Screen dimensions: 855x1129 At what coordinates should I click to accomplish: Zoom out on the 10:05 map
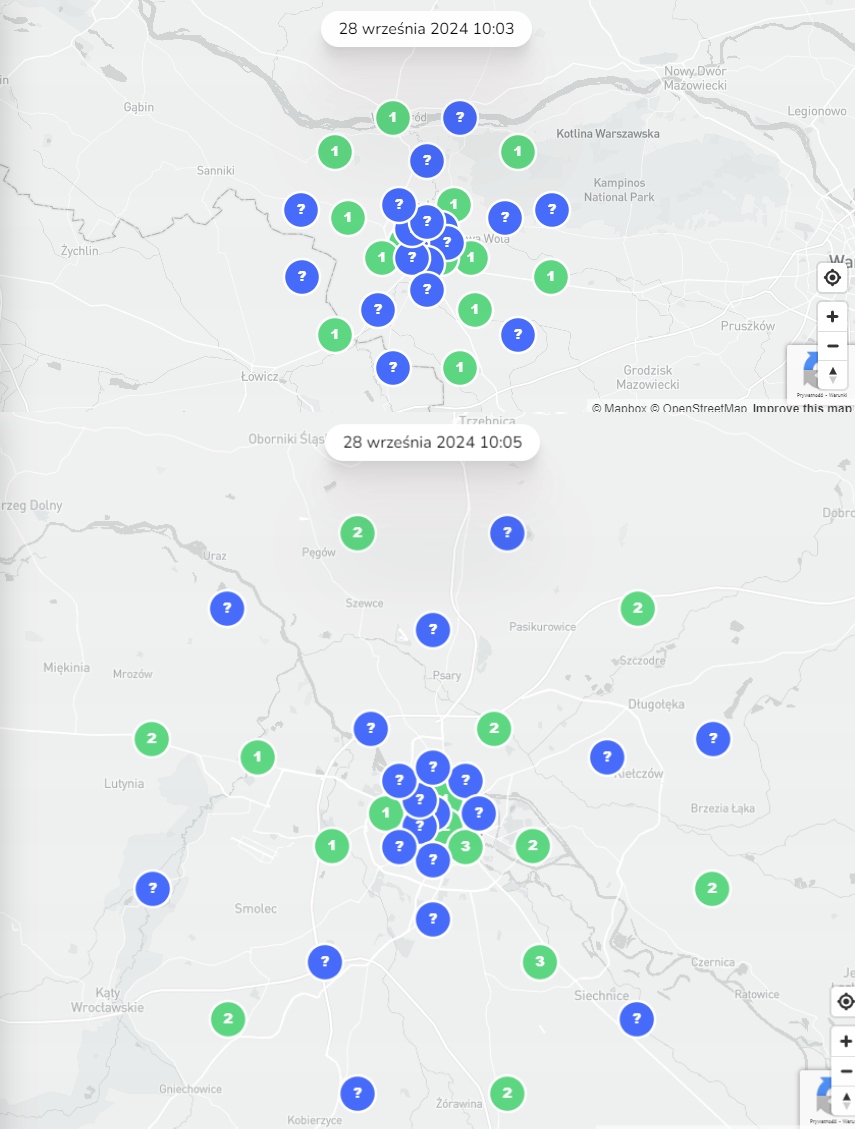click(x=846, y=1071)
